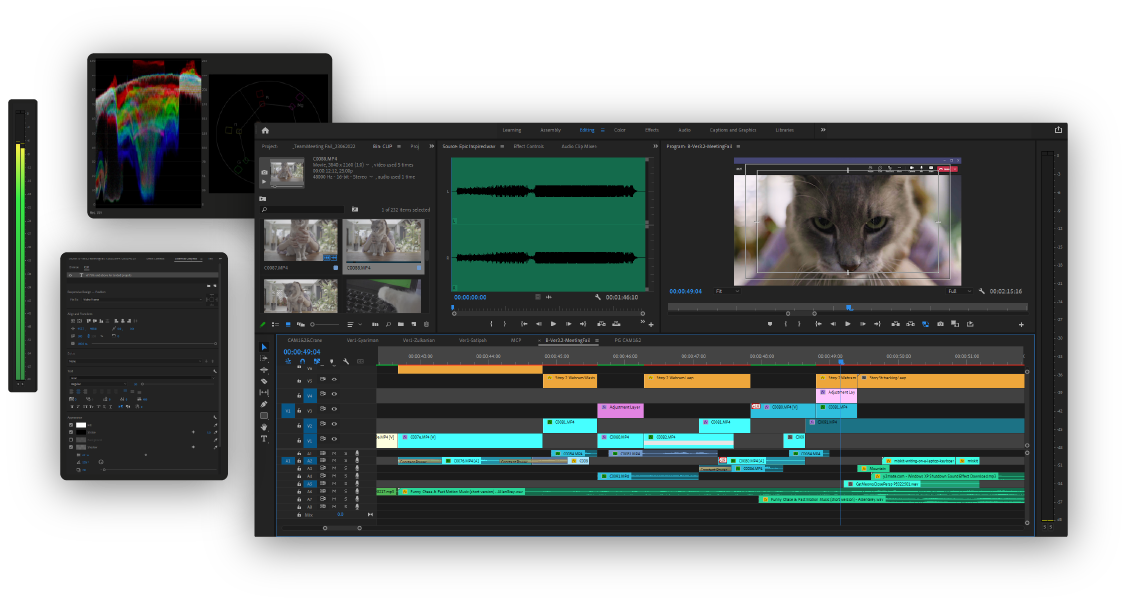This screenshot has width=1128, height=606.
Task: Open sort icons dropdown in Project panel
Action: pyautogui.click(x=353, y=325)
